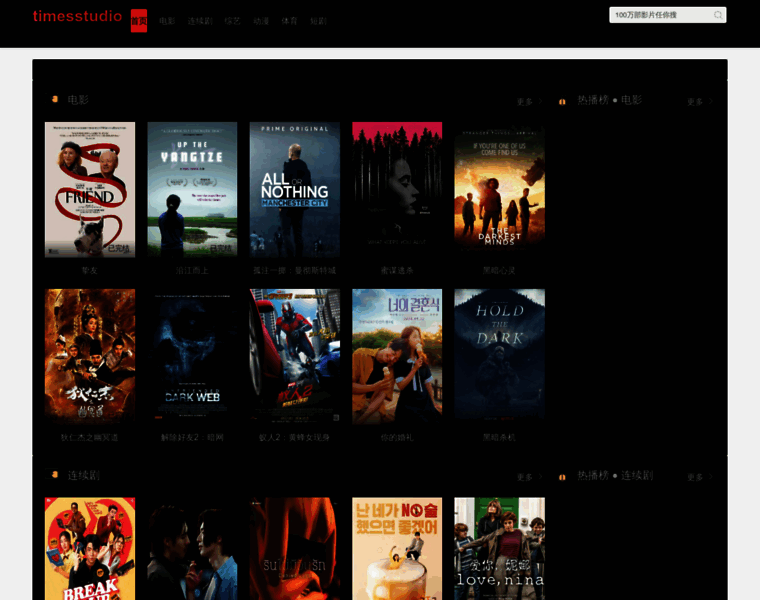Click the 热播榜 电影 heading text
Screen dimensions: 760x600
610,100
